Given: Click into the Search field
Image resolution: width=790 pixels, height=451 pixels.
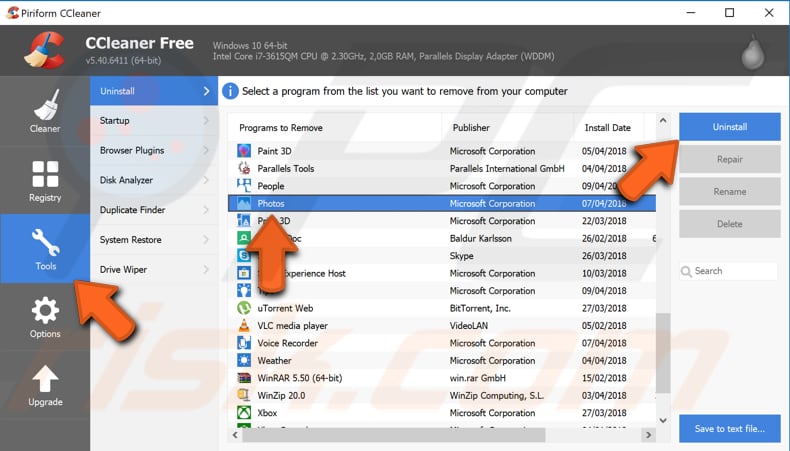Looking at the screenshot, I should [x=729, y=271].
